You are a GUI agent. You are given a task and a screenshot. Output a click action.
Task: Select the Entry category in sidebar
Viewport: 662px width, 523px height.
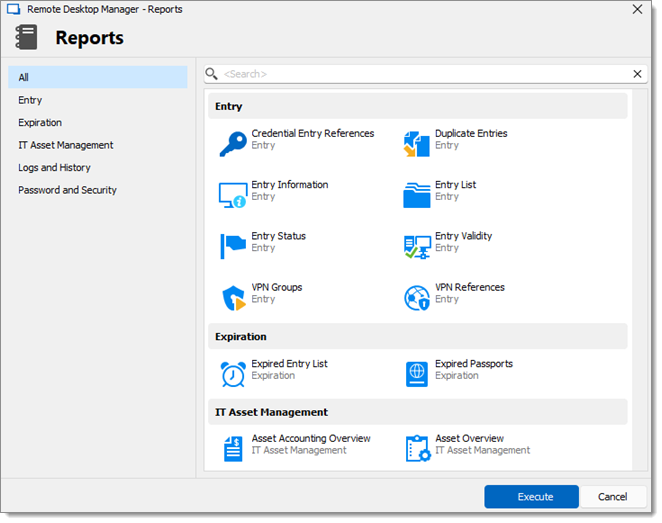coord(98,100)
